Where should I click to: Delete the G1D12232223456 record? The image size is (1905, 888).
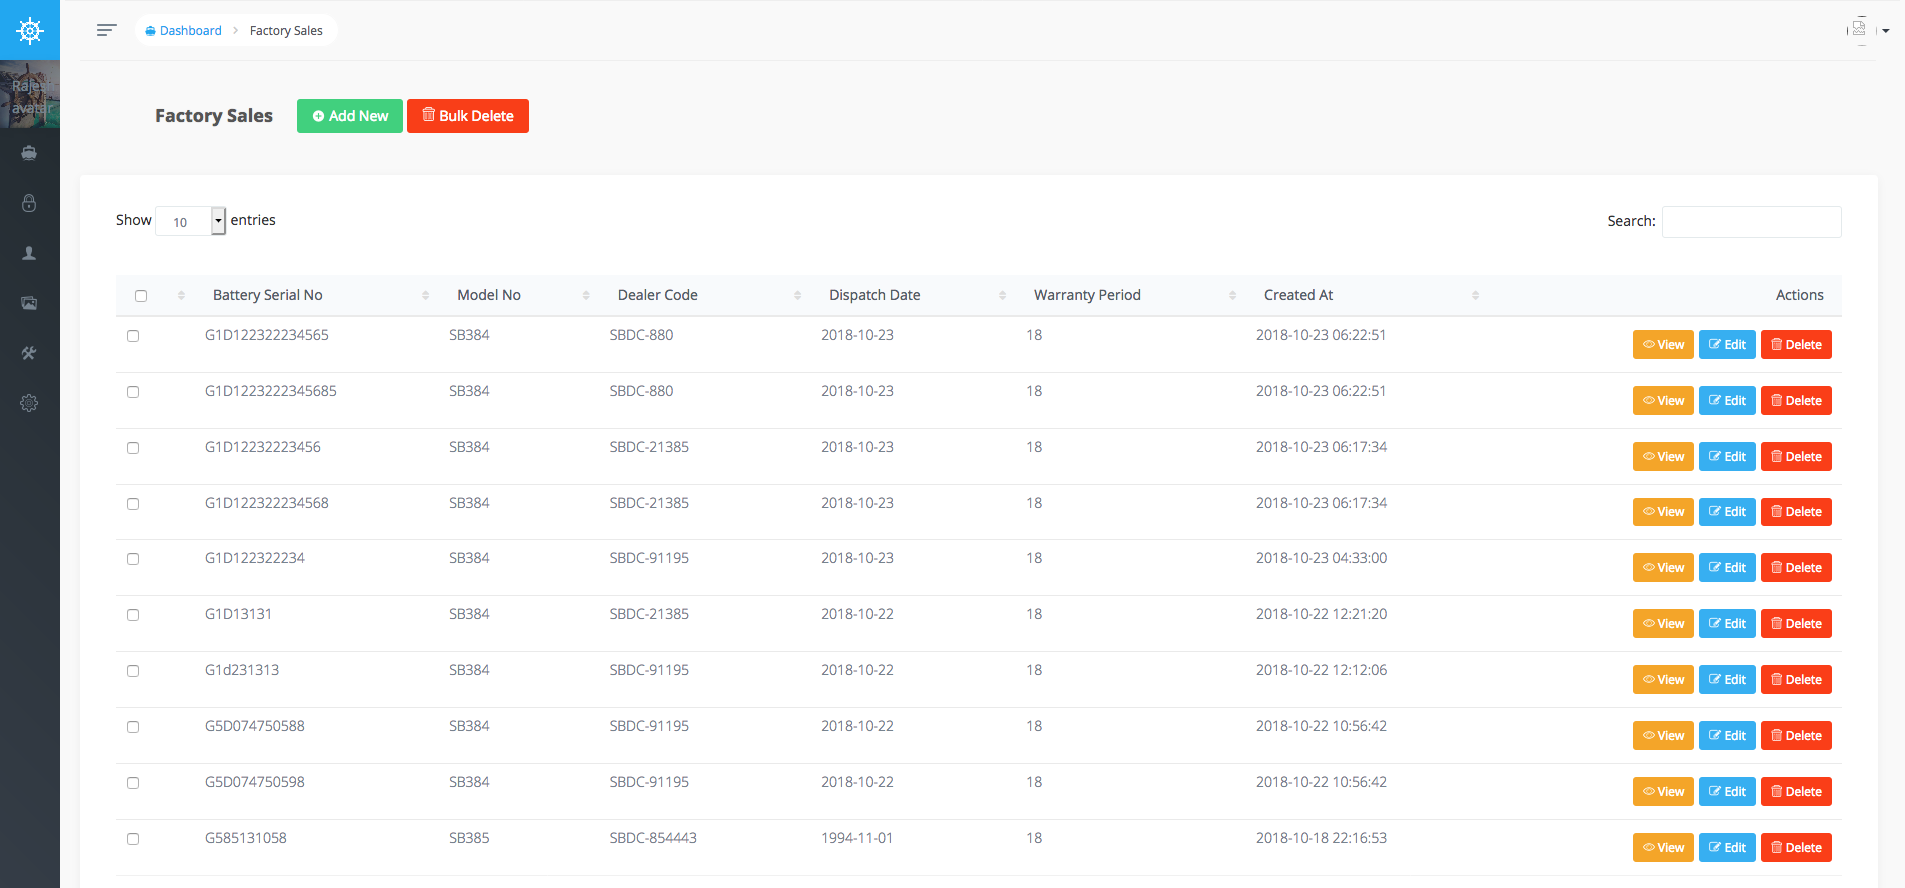click(x=1796, y=457)
